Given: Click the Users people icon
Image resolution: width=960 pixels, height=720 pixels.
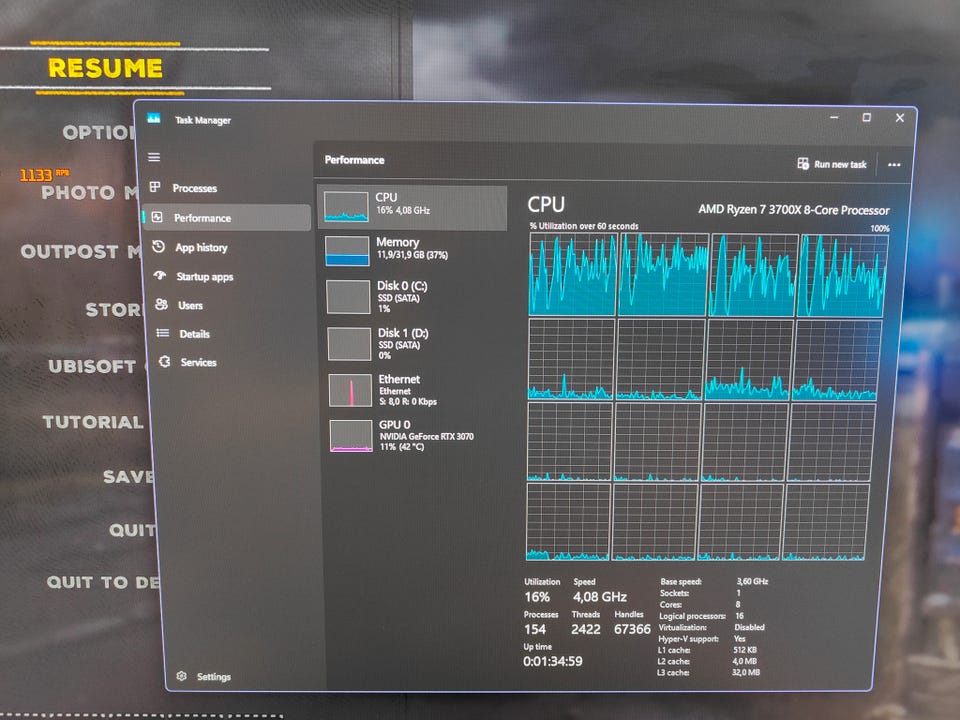Looking at the screenshot, I should pyautogui.click(x=162, y=304).
